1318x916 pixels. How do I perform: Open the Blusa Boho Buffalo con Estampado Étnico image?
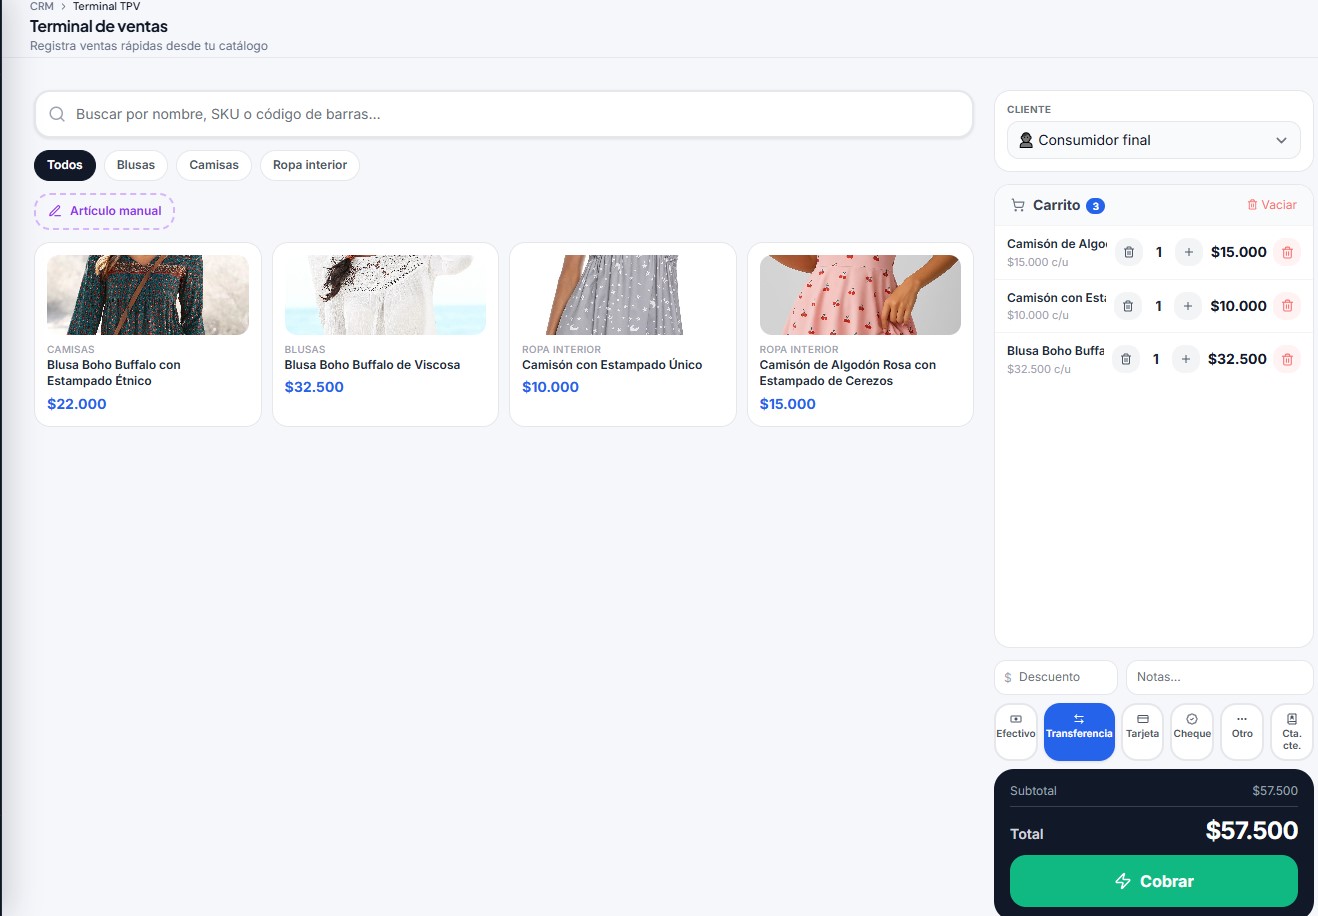[x=148, y=295]
